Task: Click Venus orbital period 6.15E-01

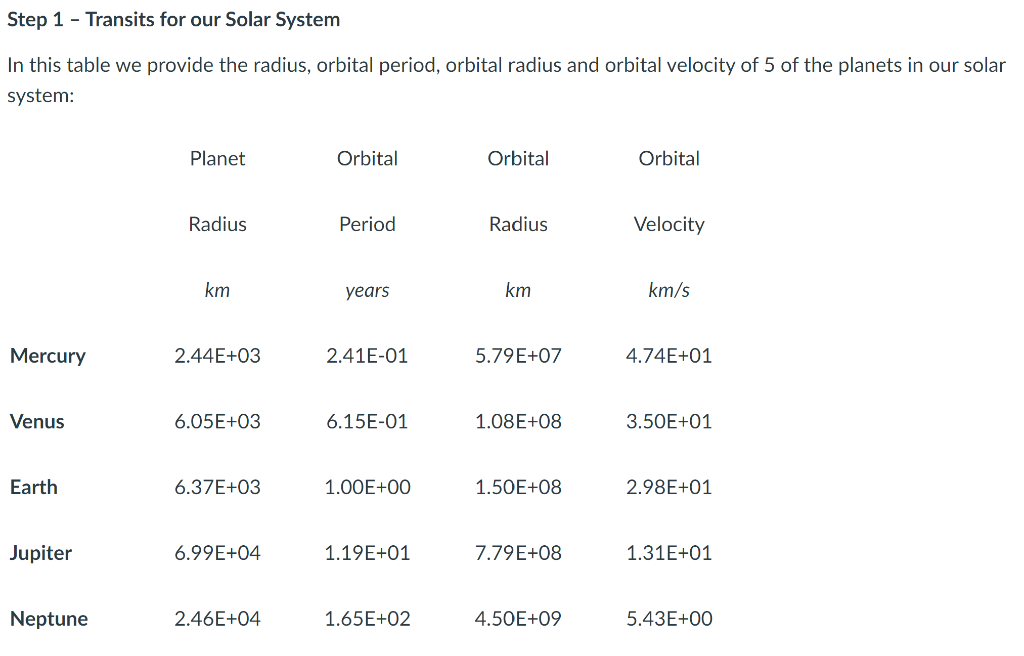Action: 367,421
